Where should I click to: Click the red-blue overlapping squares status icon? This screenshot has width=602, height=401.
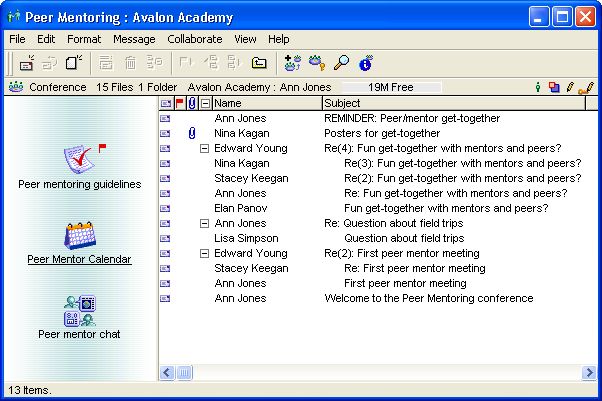554,87
